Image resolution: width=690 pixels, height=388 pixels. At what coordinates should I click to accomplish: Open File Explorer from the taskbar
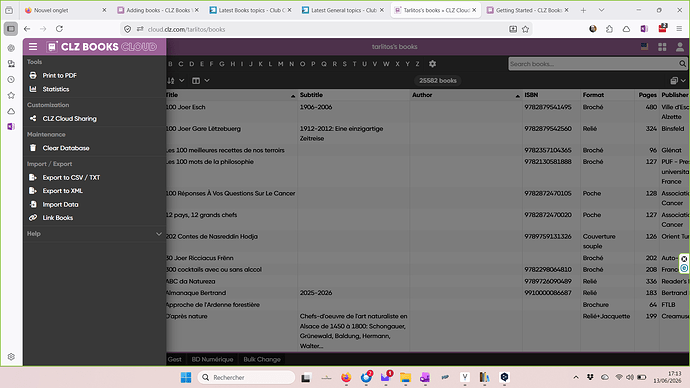(x=405, y=377)
